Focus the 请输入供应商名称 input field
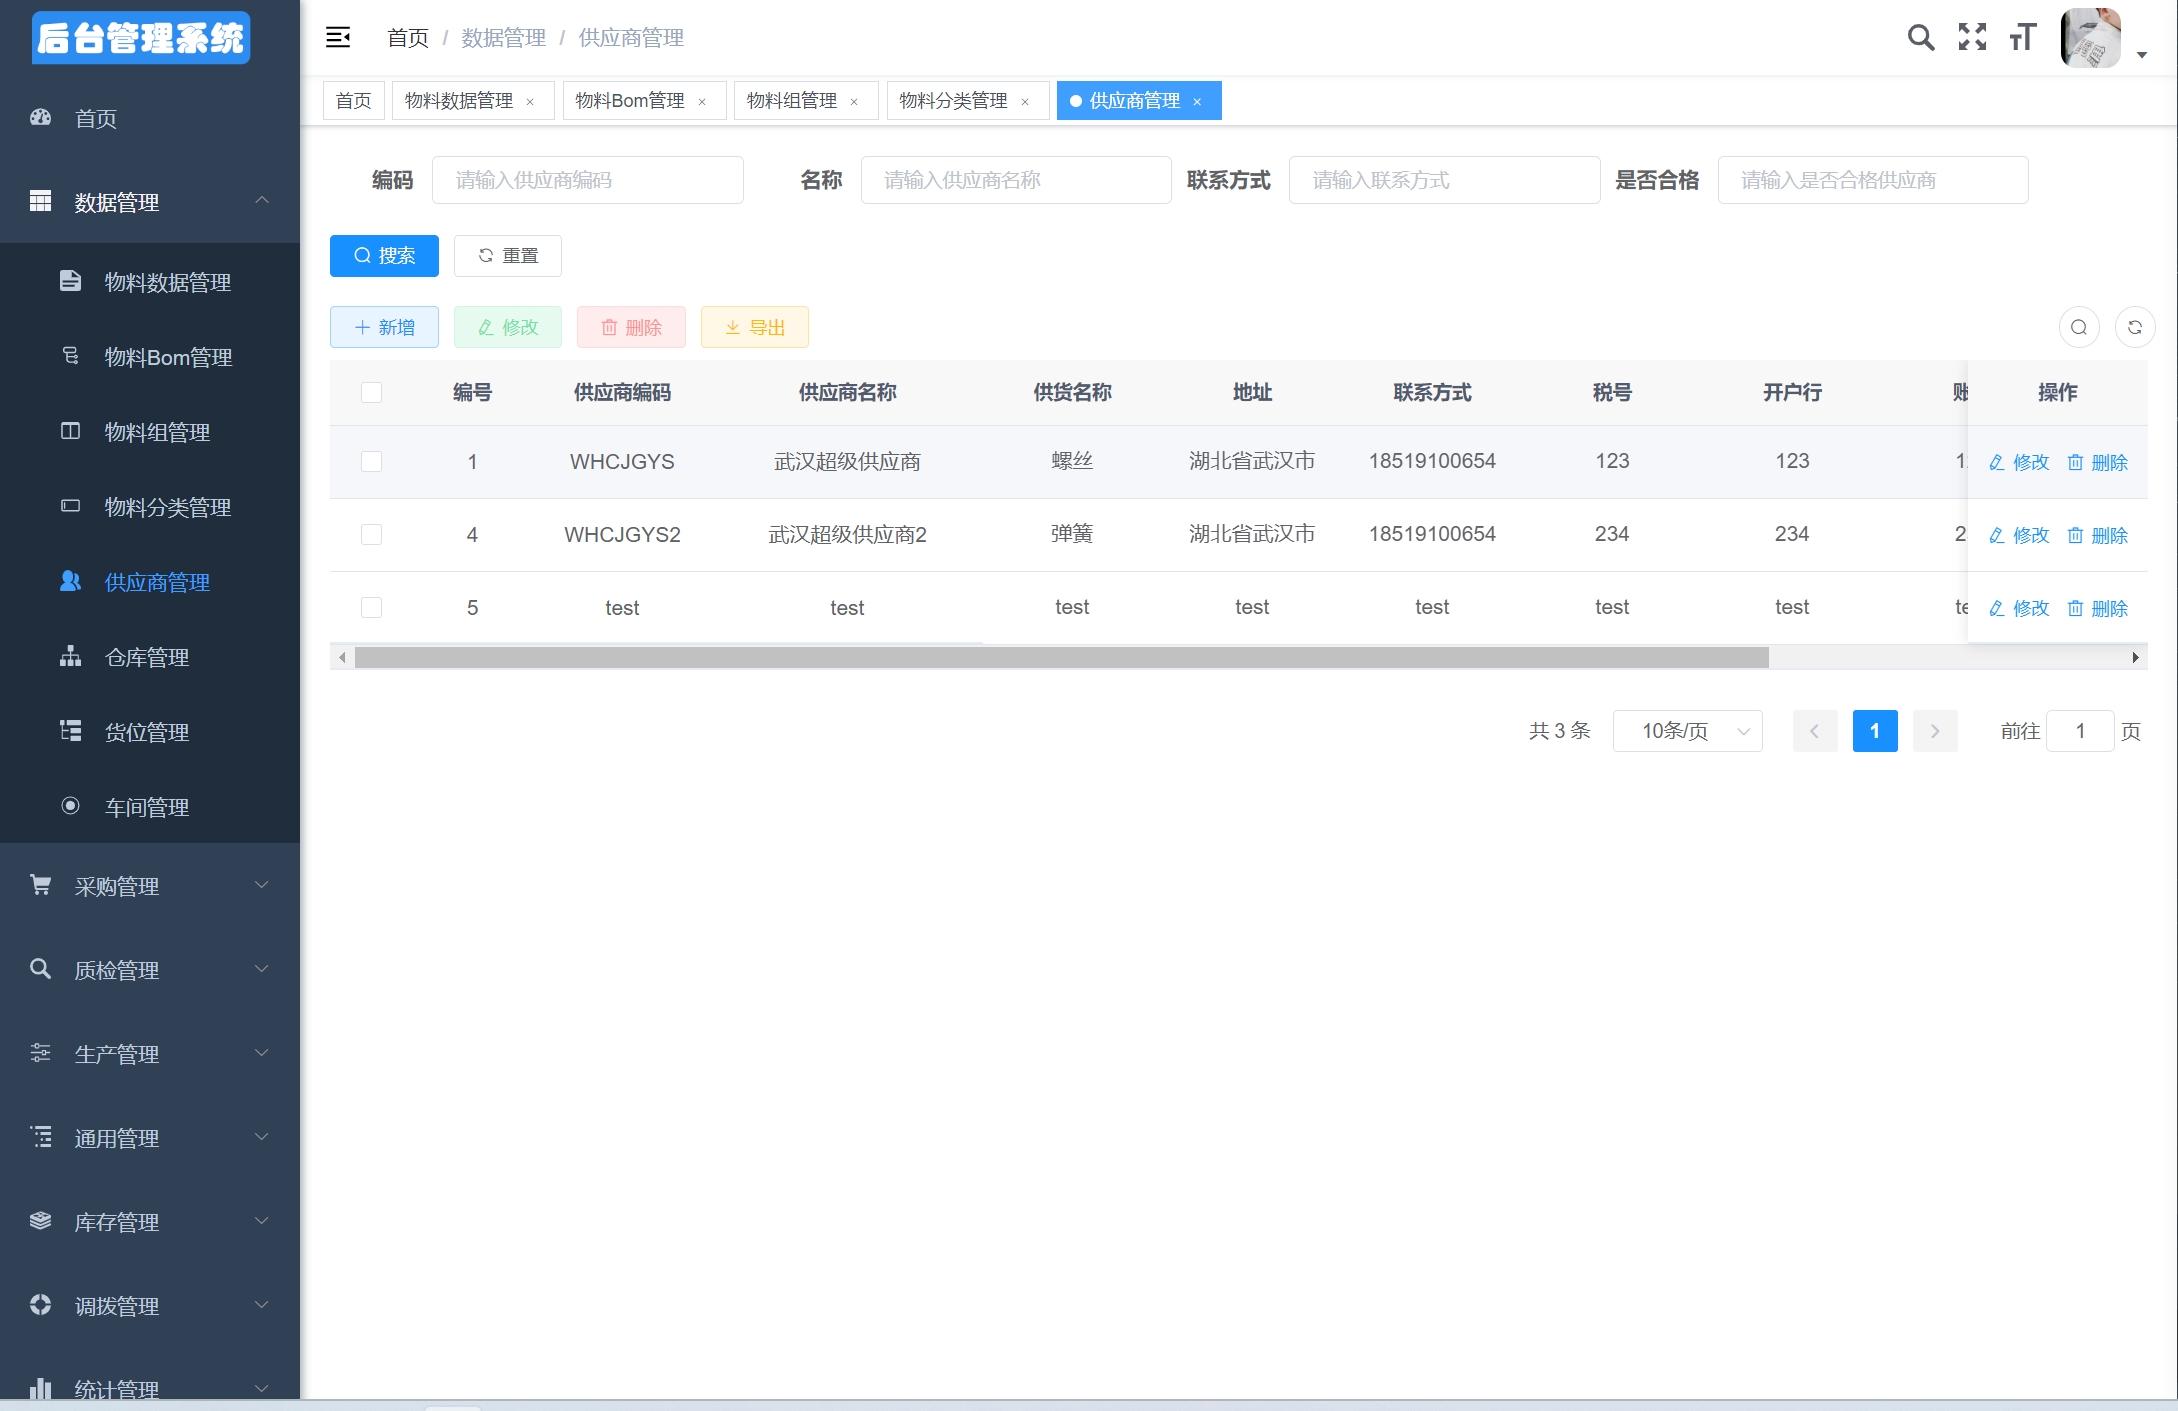This screenshot has height=1411, width=2178. [x=1015, y=180]
